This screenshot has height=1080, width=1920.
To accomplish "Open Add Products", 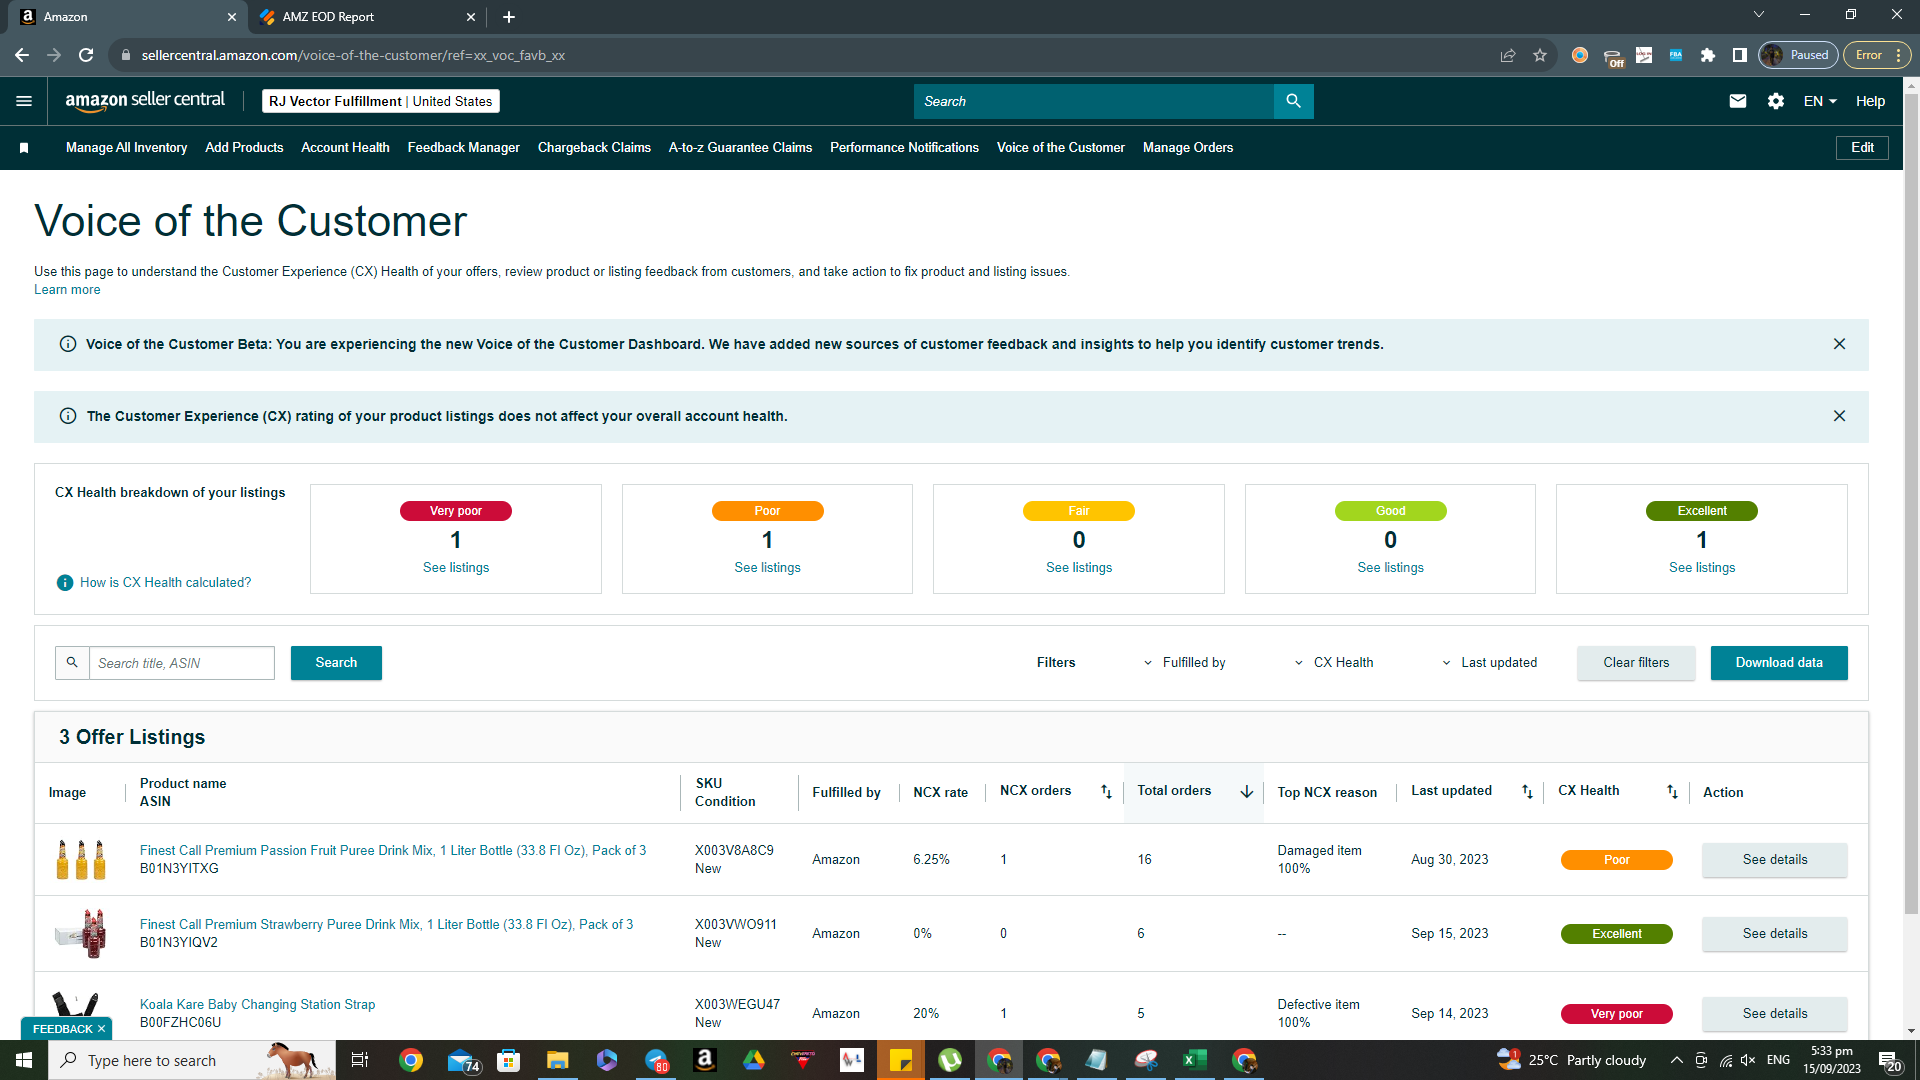I will coord(244,148).
